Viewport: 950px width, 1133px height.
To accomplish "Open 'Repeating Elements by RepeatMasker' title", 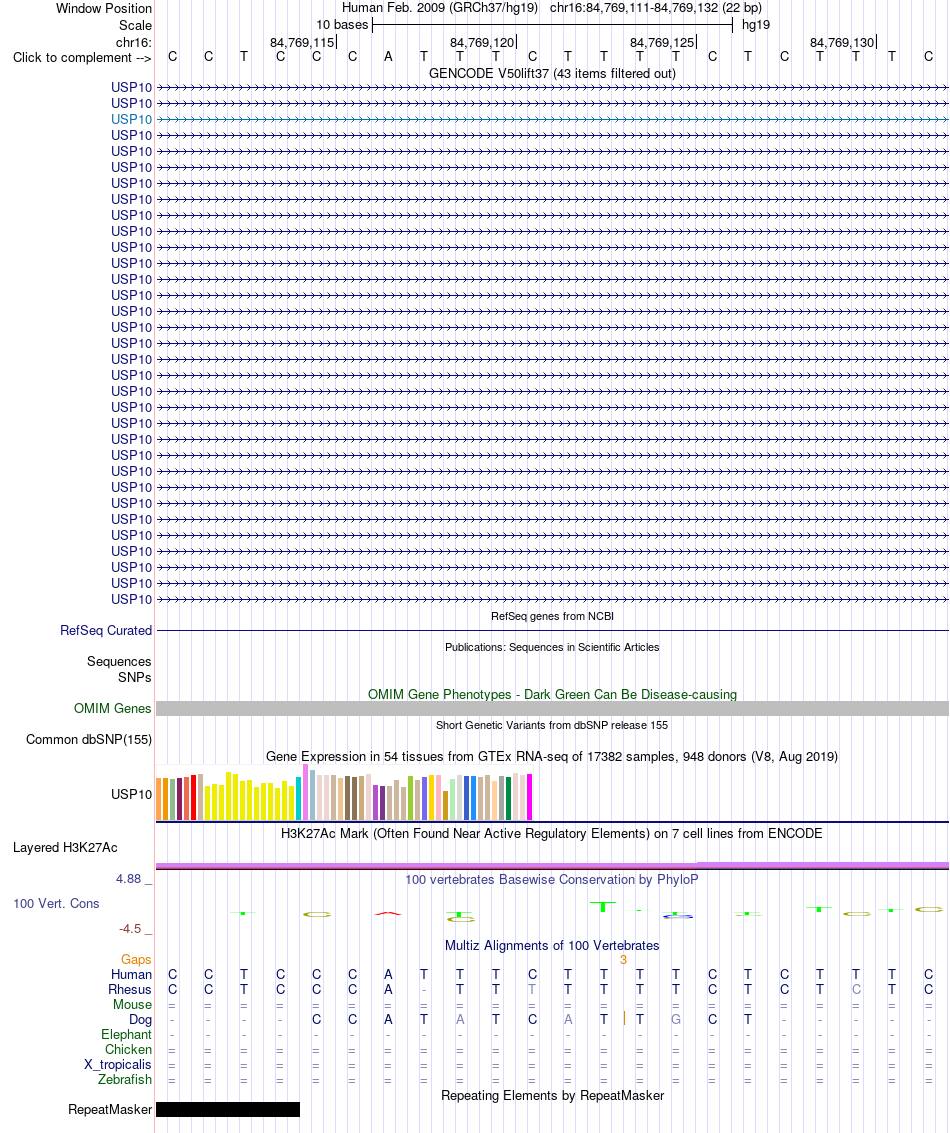I will (x=552, y=1095).
